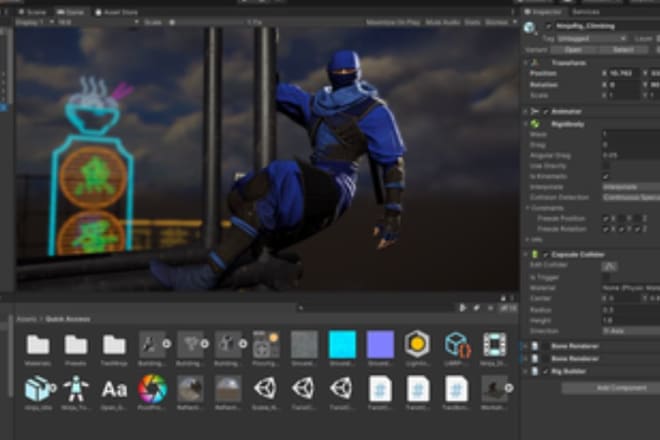Select the second reflection probe thumbnail
This screenshot has height=440, width=660.
pyautogui.click(x=228, y=388)
